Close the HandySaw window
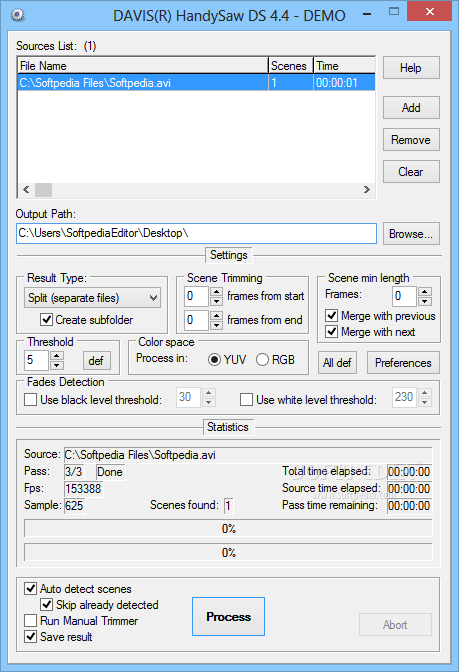 (x=429, y=12)
